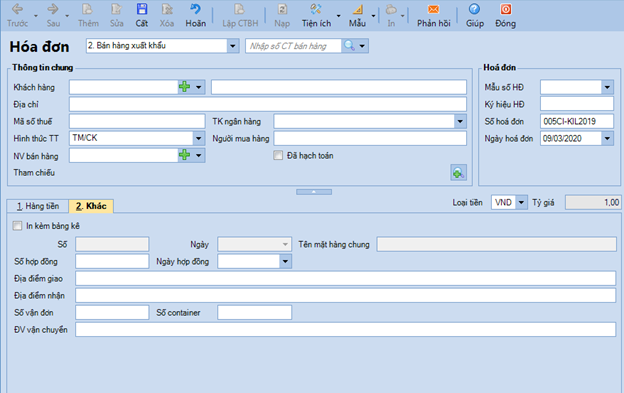624x393 pixels.
Task: Go to previous record with Trước
Action: click(18, 15)
